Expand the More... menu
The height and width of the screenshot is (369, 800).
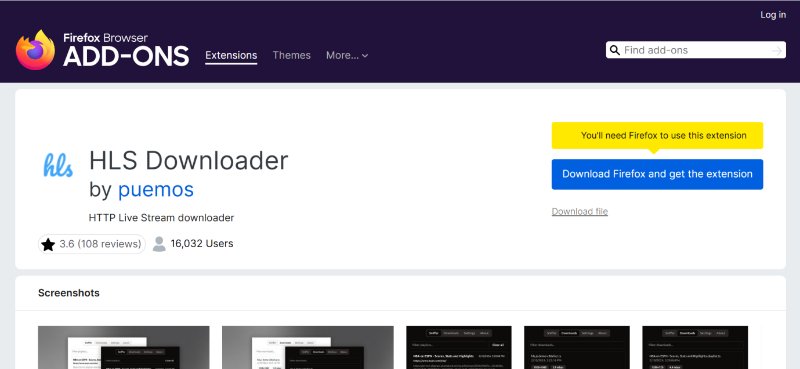(347, 55)
